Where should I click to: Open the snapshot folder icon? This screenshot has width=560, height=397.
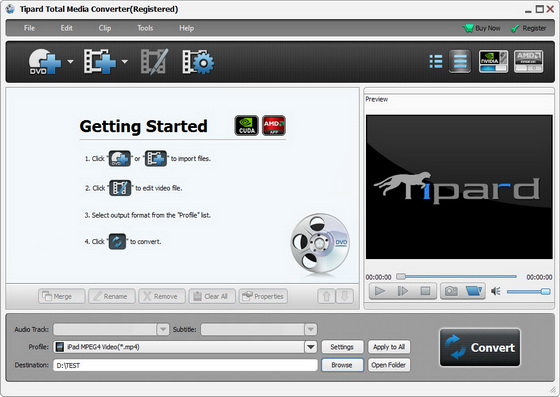click(x=474, y=291)
